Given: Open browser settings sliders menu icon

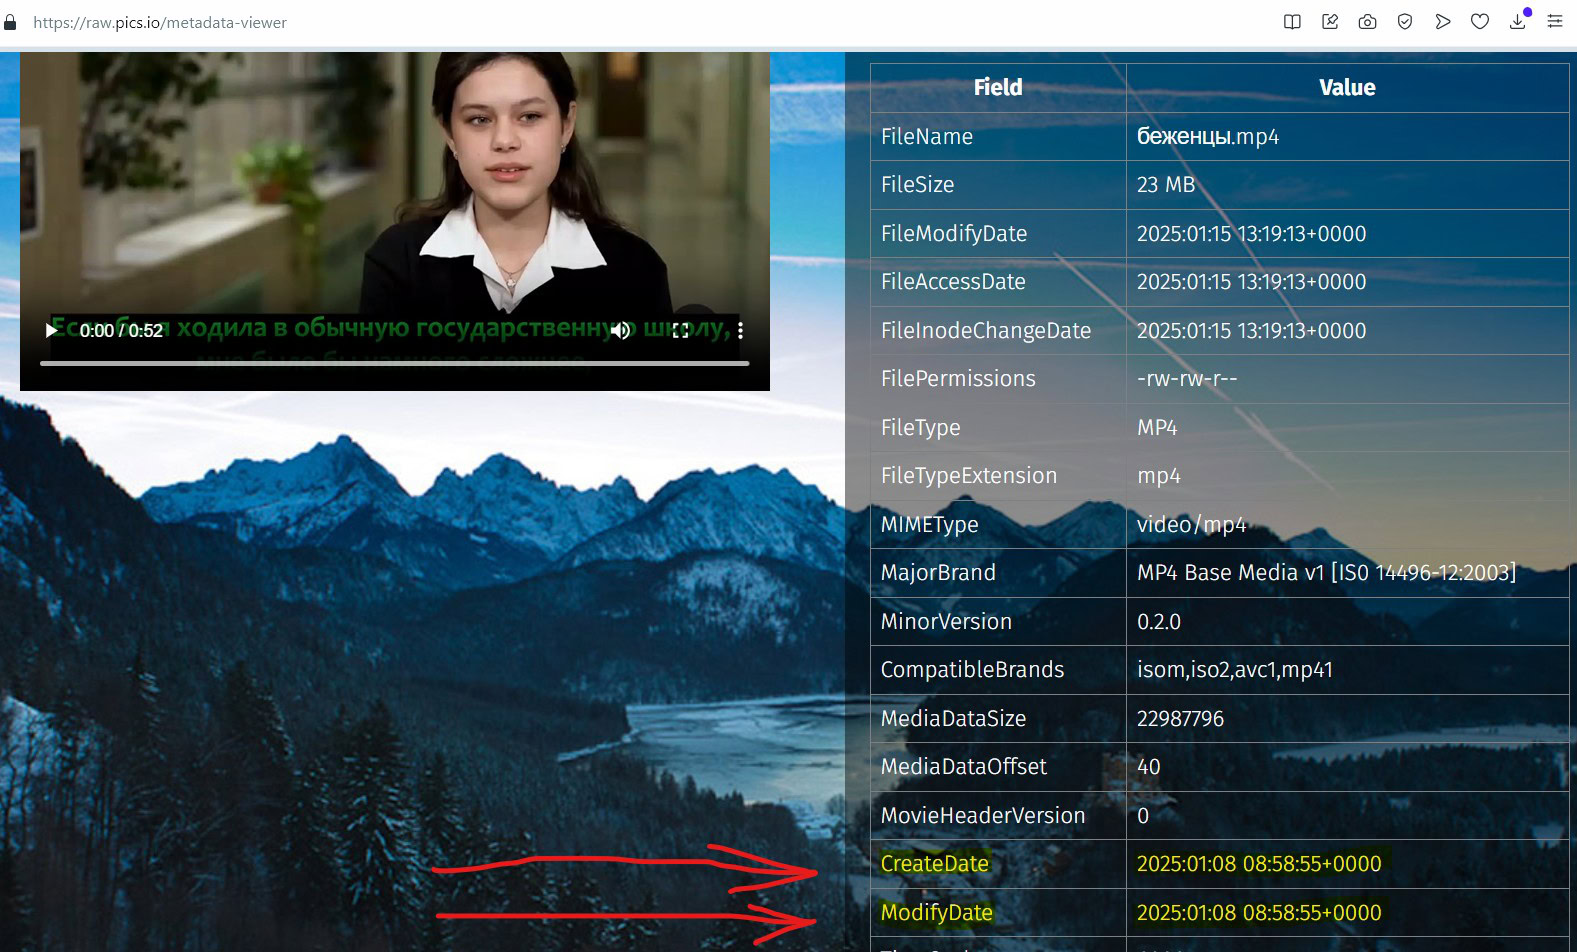Looking at the screenshot, I should 1555,22.
